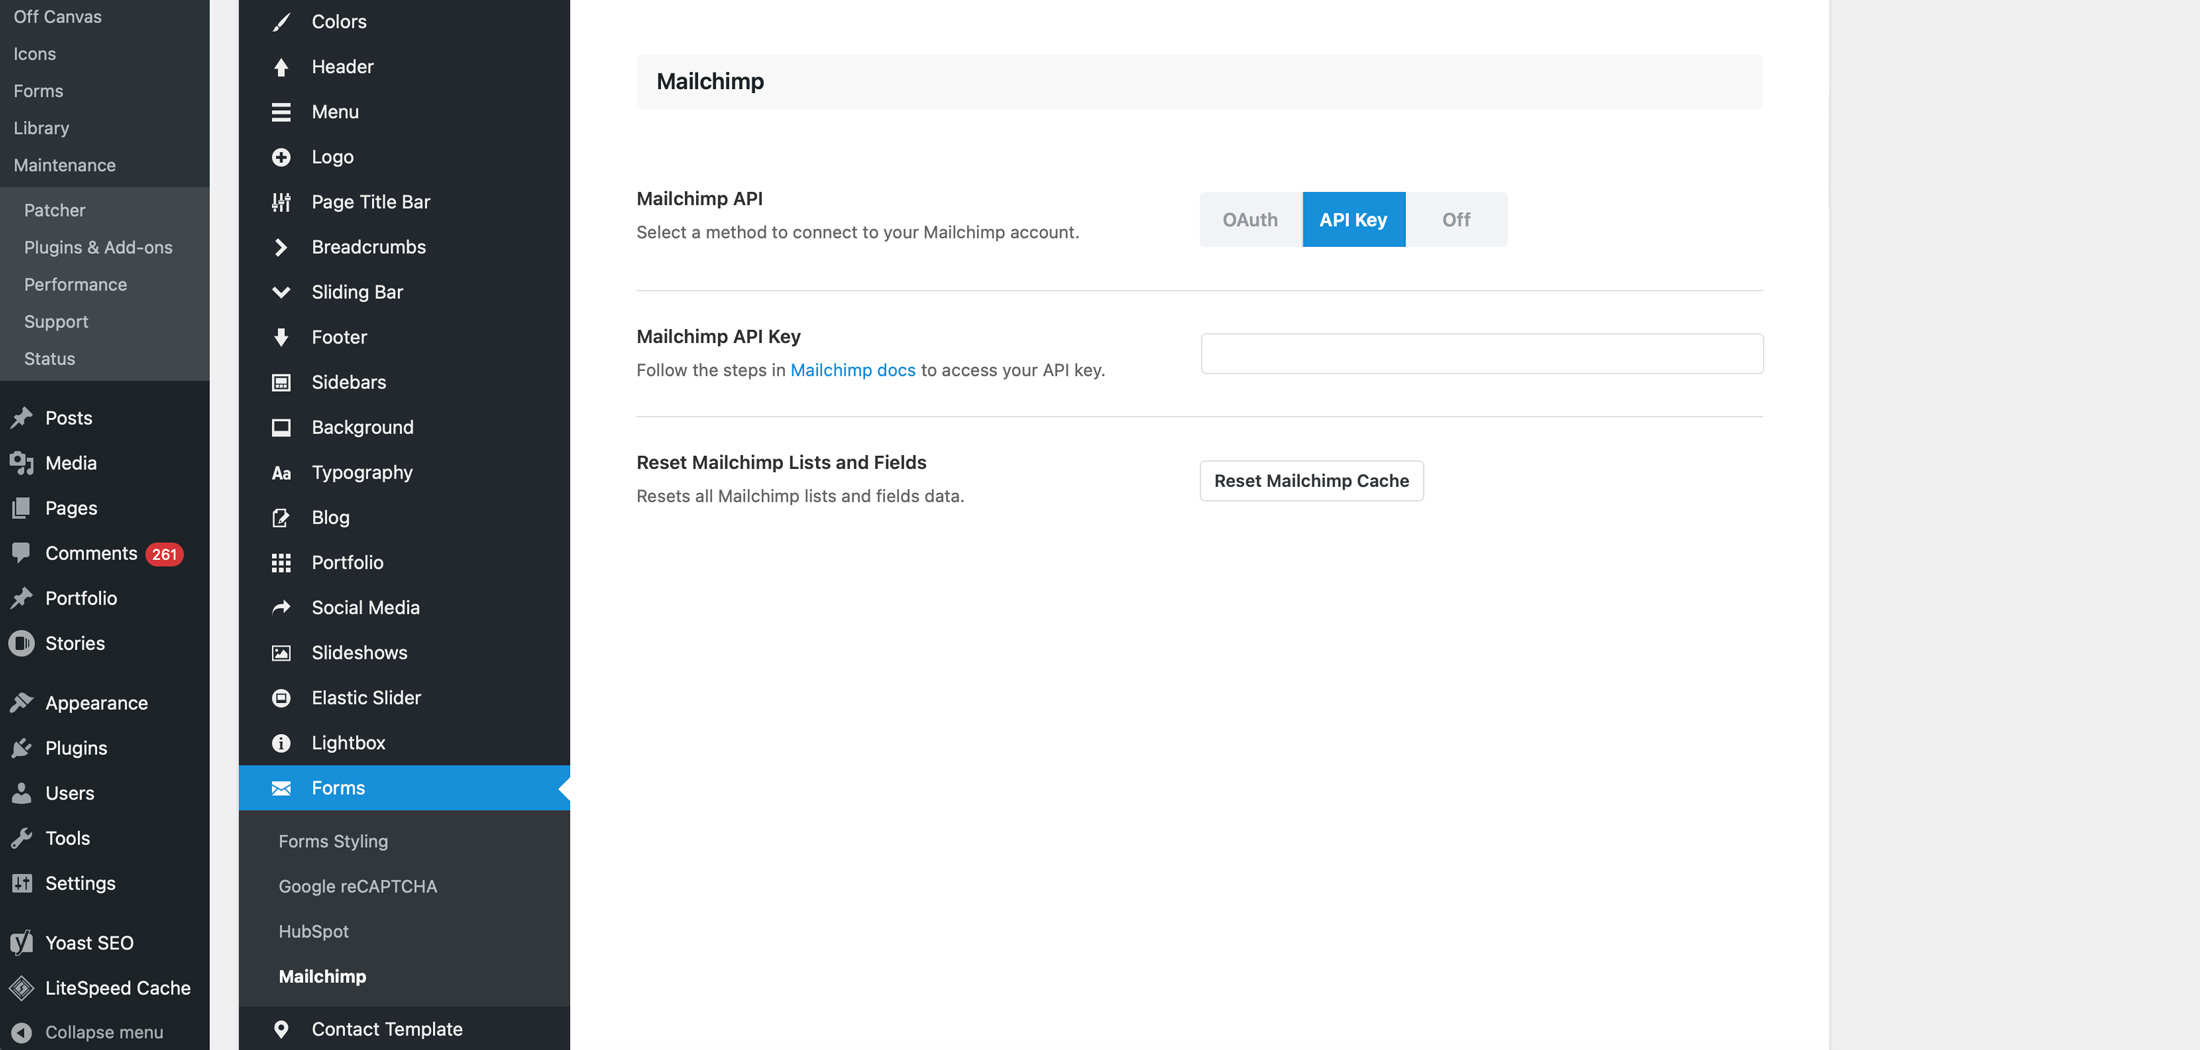Click the Menu hamburger icon

pos(281,111)
